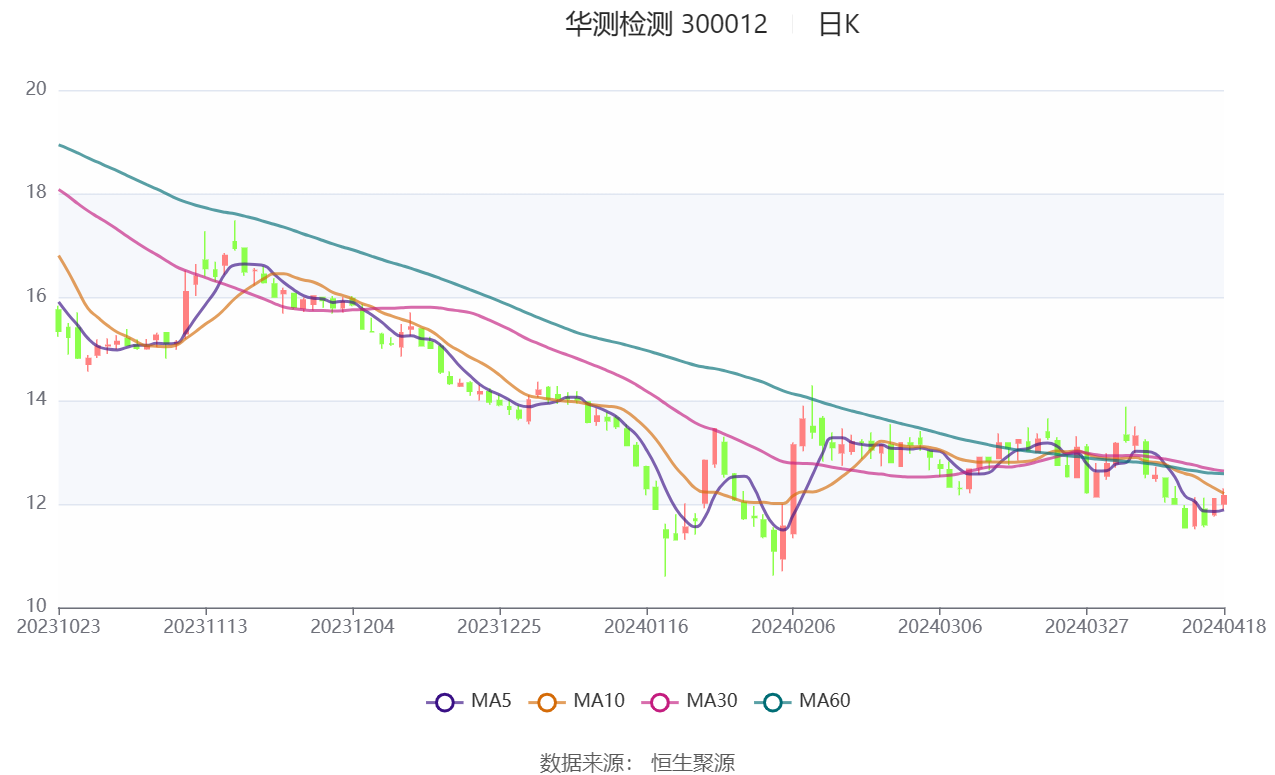Click x-axis date label 20240418
The image size is (1275, 775).
tap(1224, 626)
